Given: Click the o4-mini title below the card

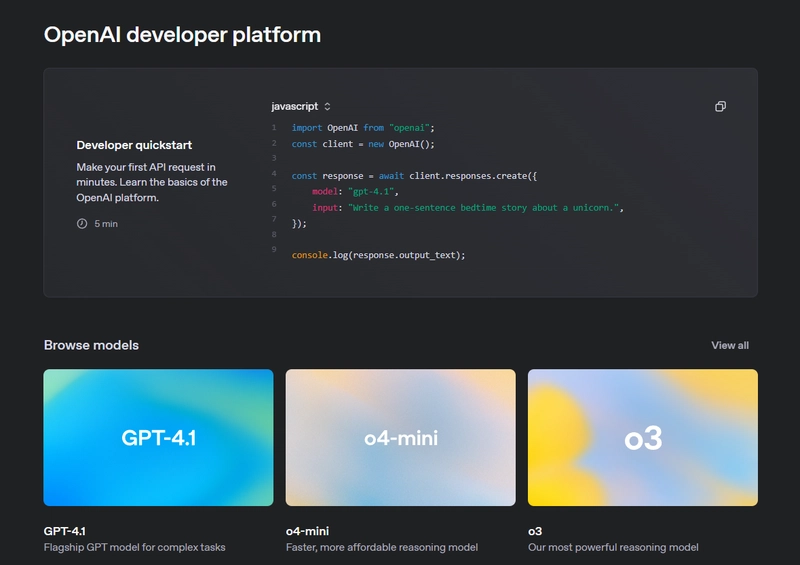Looking at the screenshot, I should click(308, 531).
